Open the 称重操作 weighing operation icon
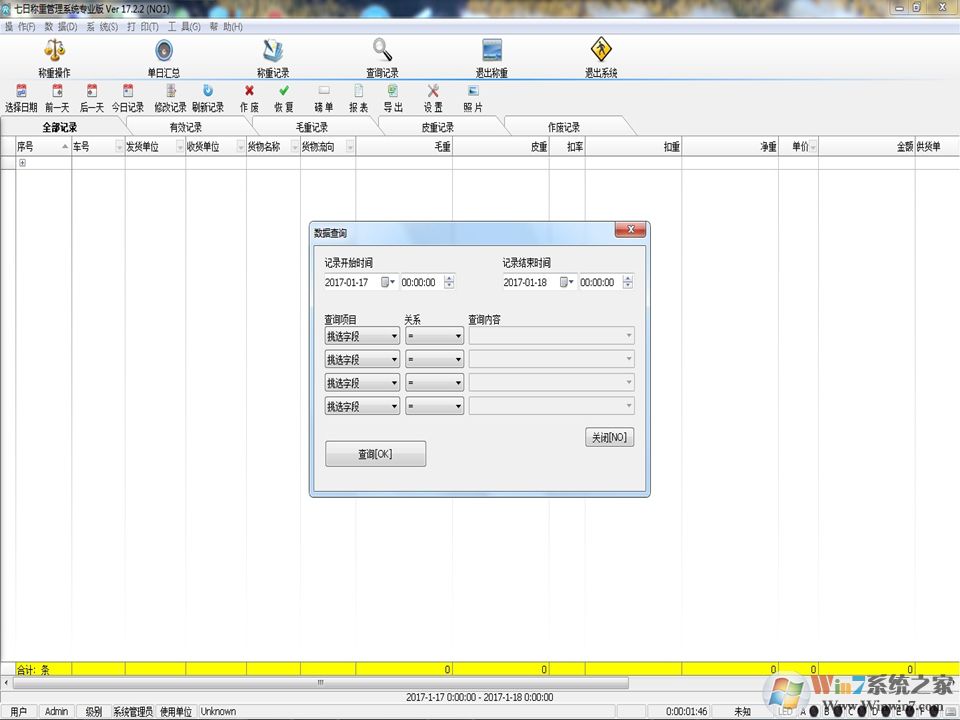Viewport: 960px width, 720px height. coord(54,51)
